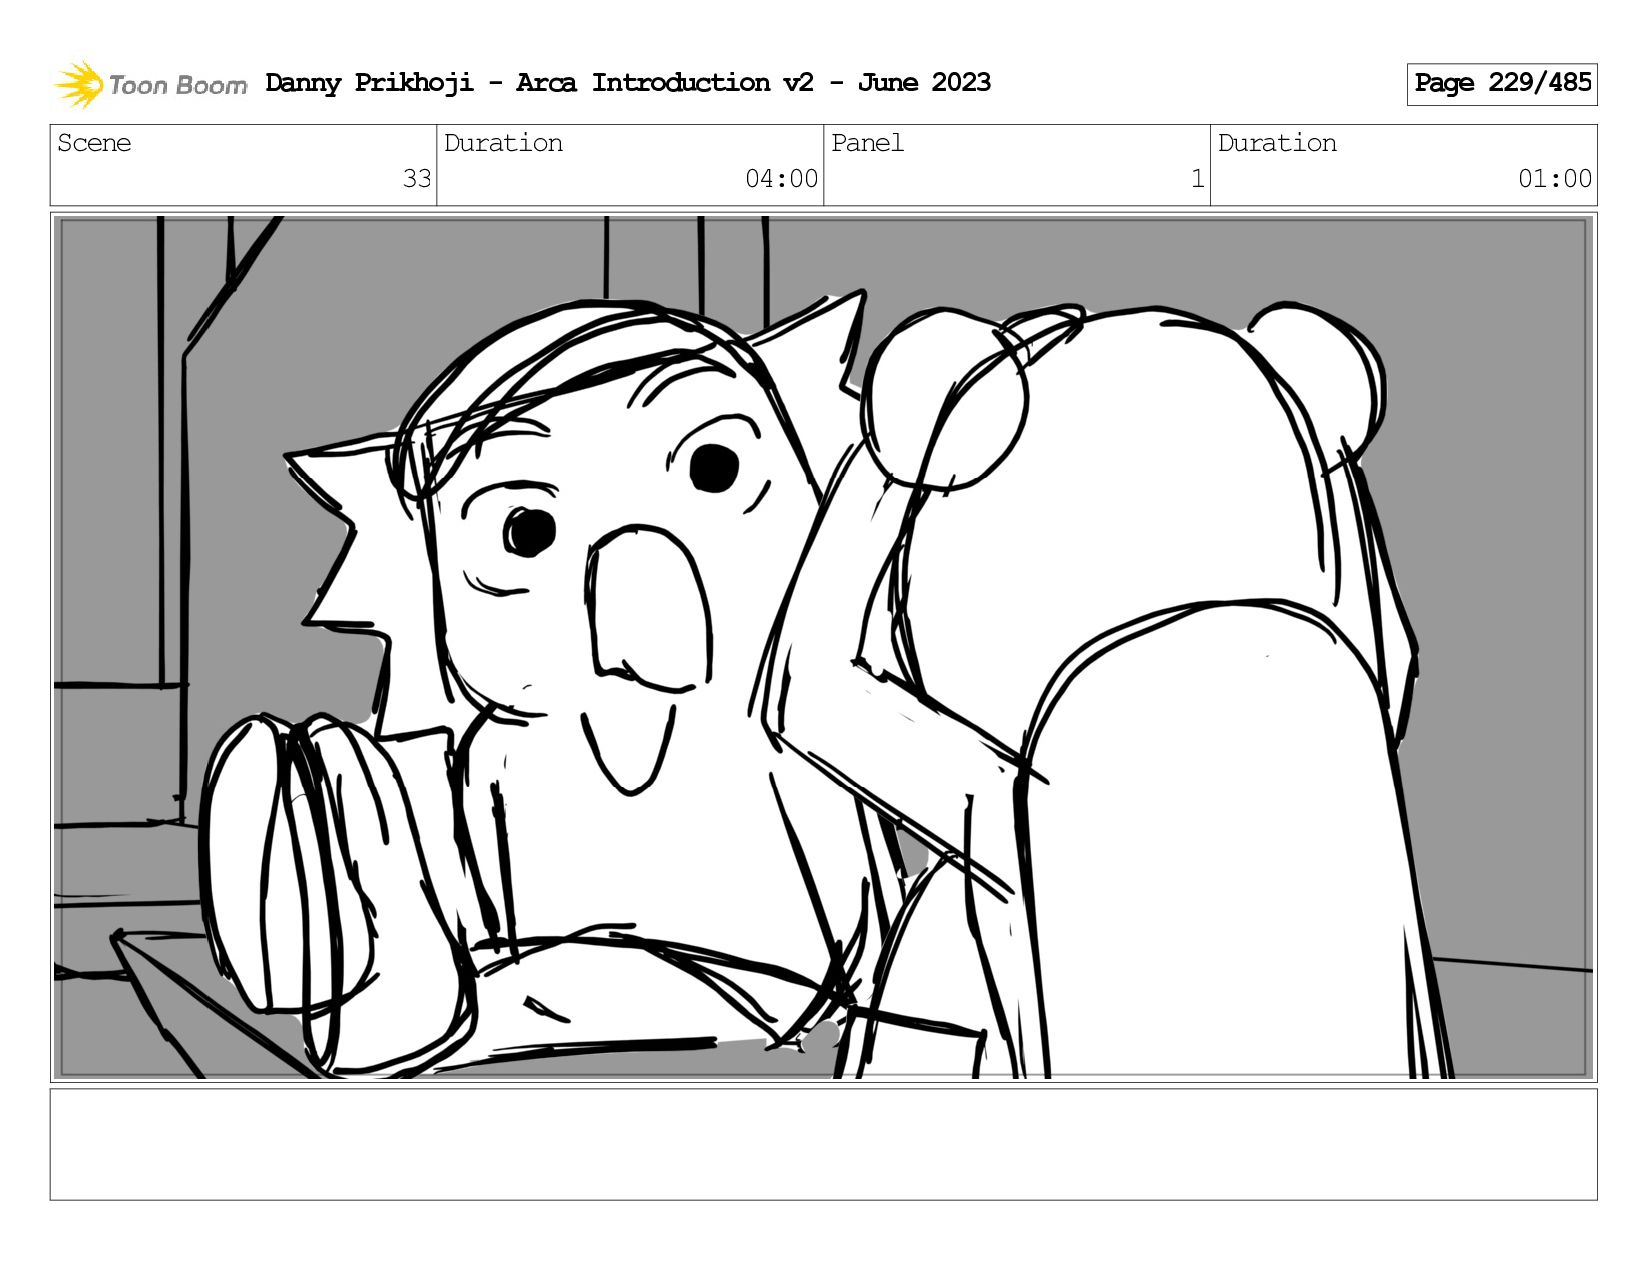Click the 'Duration' label beside Scene
Image resolution: width=1650 pixels, height=1275 pixels.
click(x=503, y=143)
